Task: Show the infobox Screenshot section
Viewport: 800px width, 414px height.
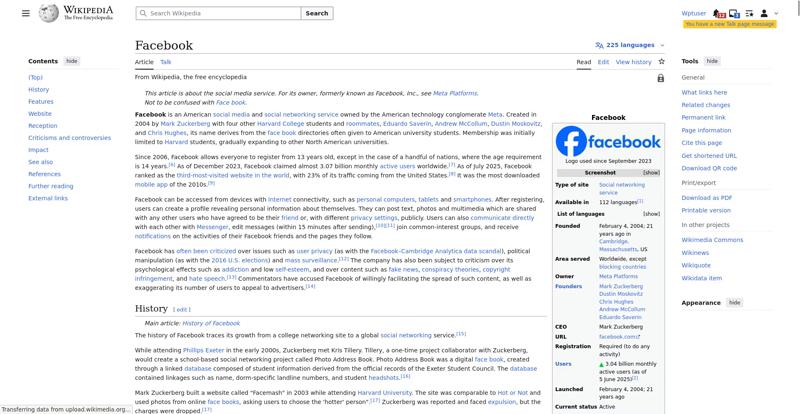Action: [651, 172]
